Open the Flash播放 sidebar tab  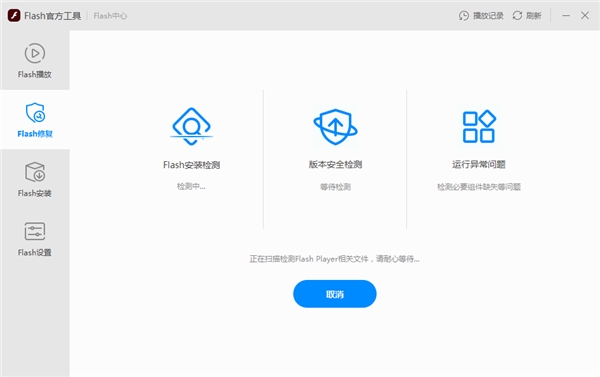point(35,60)
